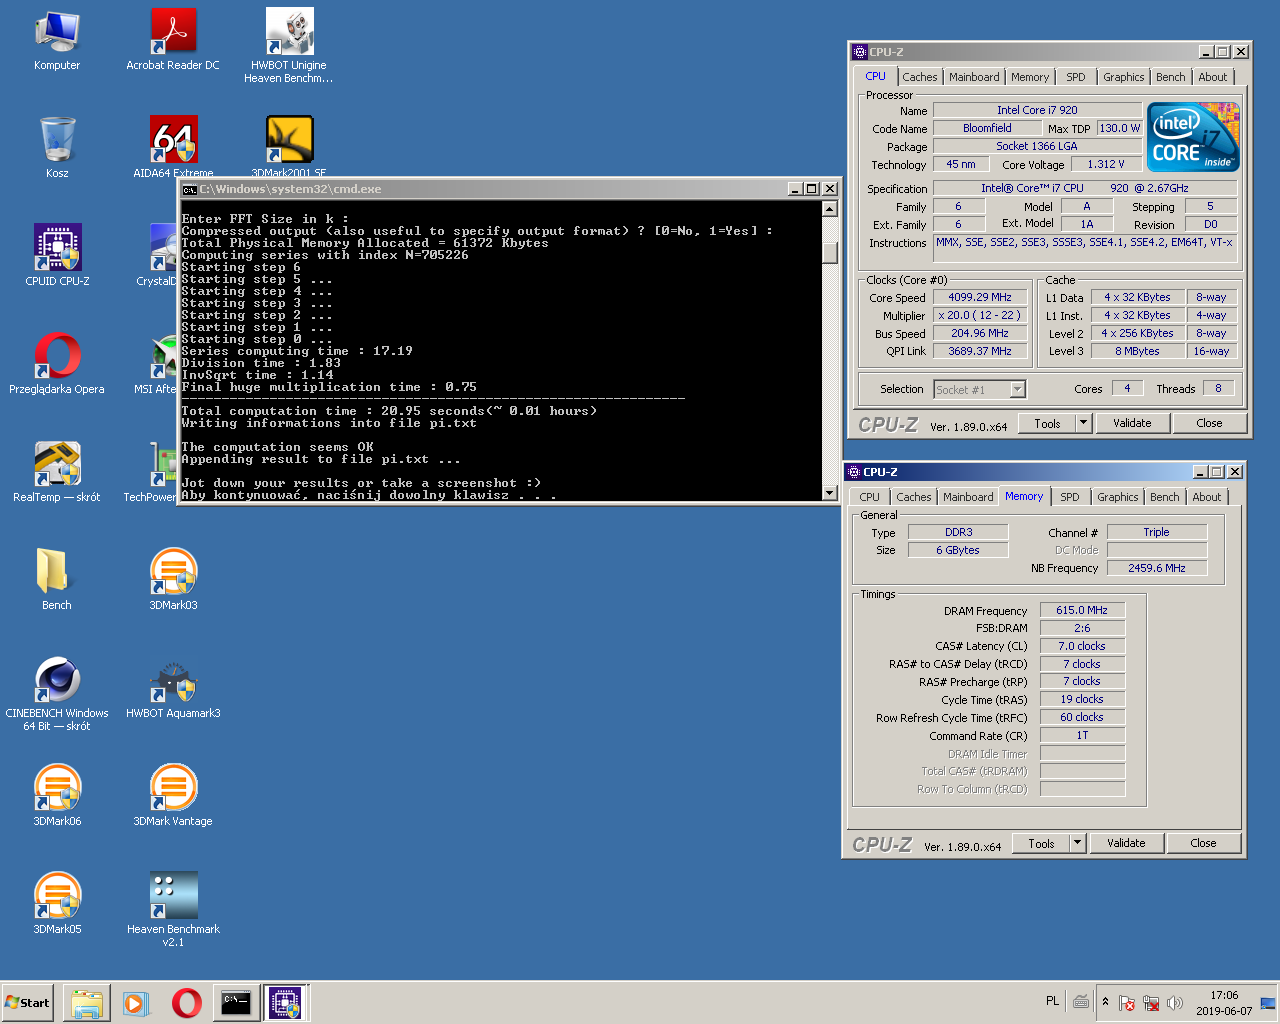Launch 3DMark2001 SE shortcut

[x=289, y=147]
